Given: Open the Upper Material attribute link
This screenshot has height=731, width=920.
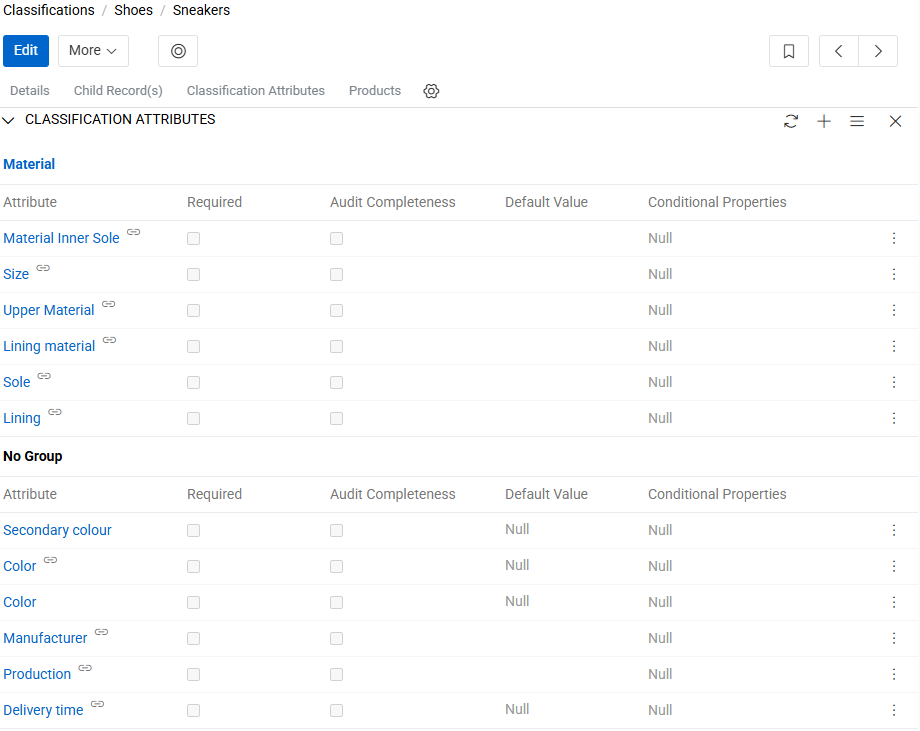Looking at the screenshot, I should pyautogui.click(x=49, y=311).
